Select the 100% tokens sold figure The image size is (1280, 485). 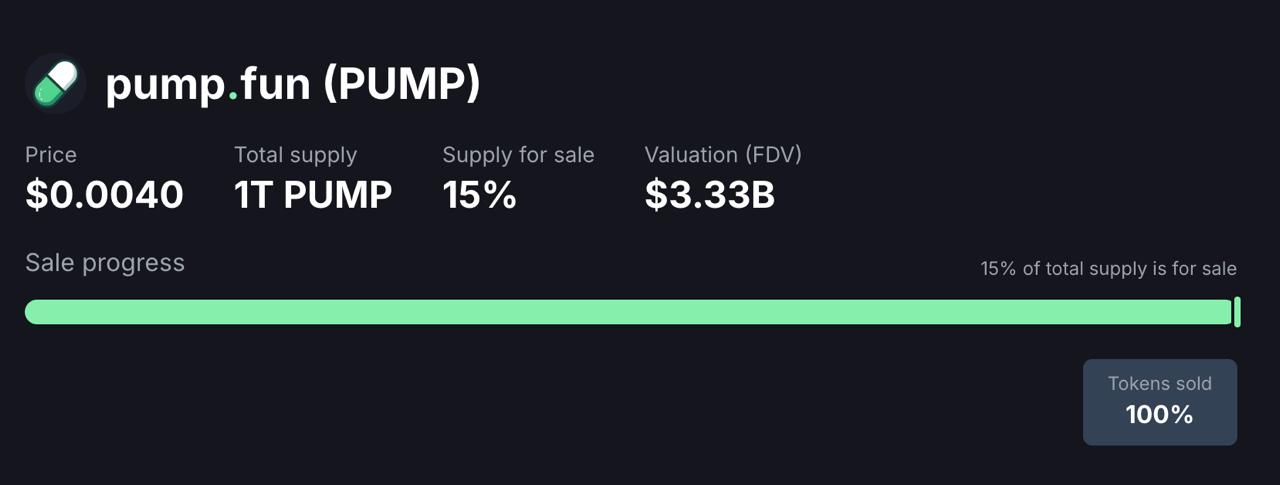(x=1160, y=415)
